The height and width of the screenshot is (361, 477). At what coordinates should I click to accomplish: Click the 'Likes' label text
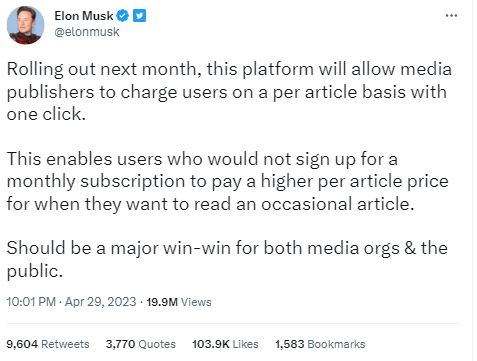tap(245, 344)
